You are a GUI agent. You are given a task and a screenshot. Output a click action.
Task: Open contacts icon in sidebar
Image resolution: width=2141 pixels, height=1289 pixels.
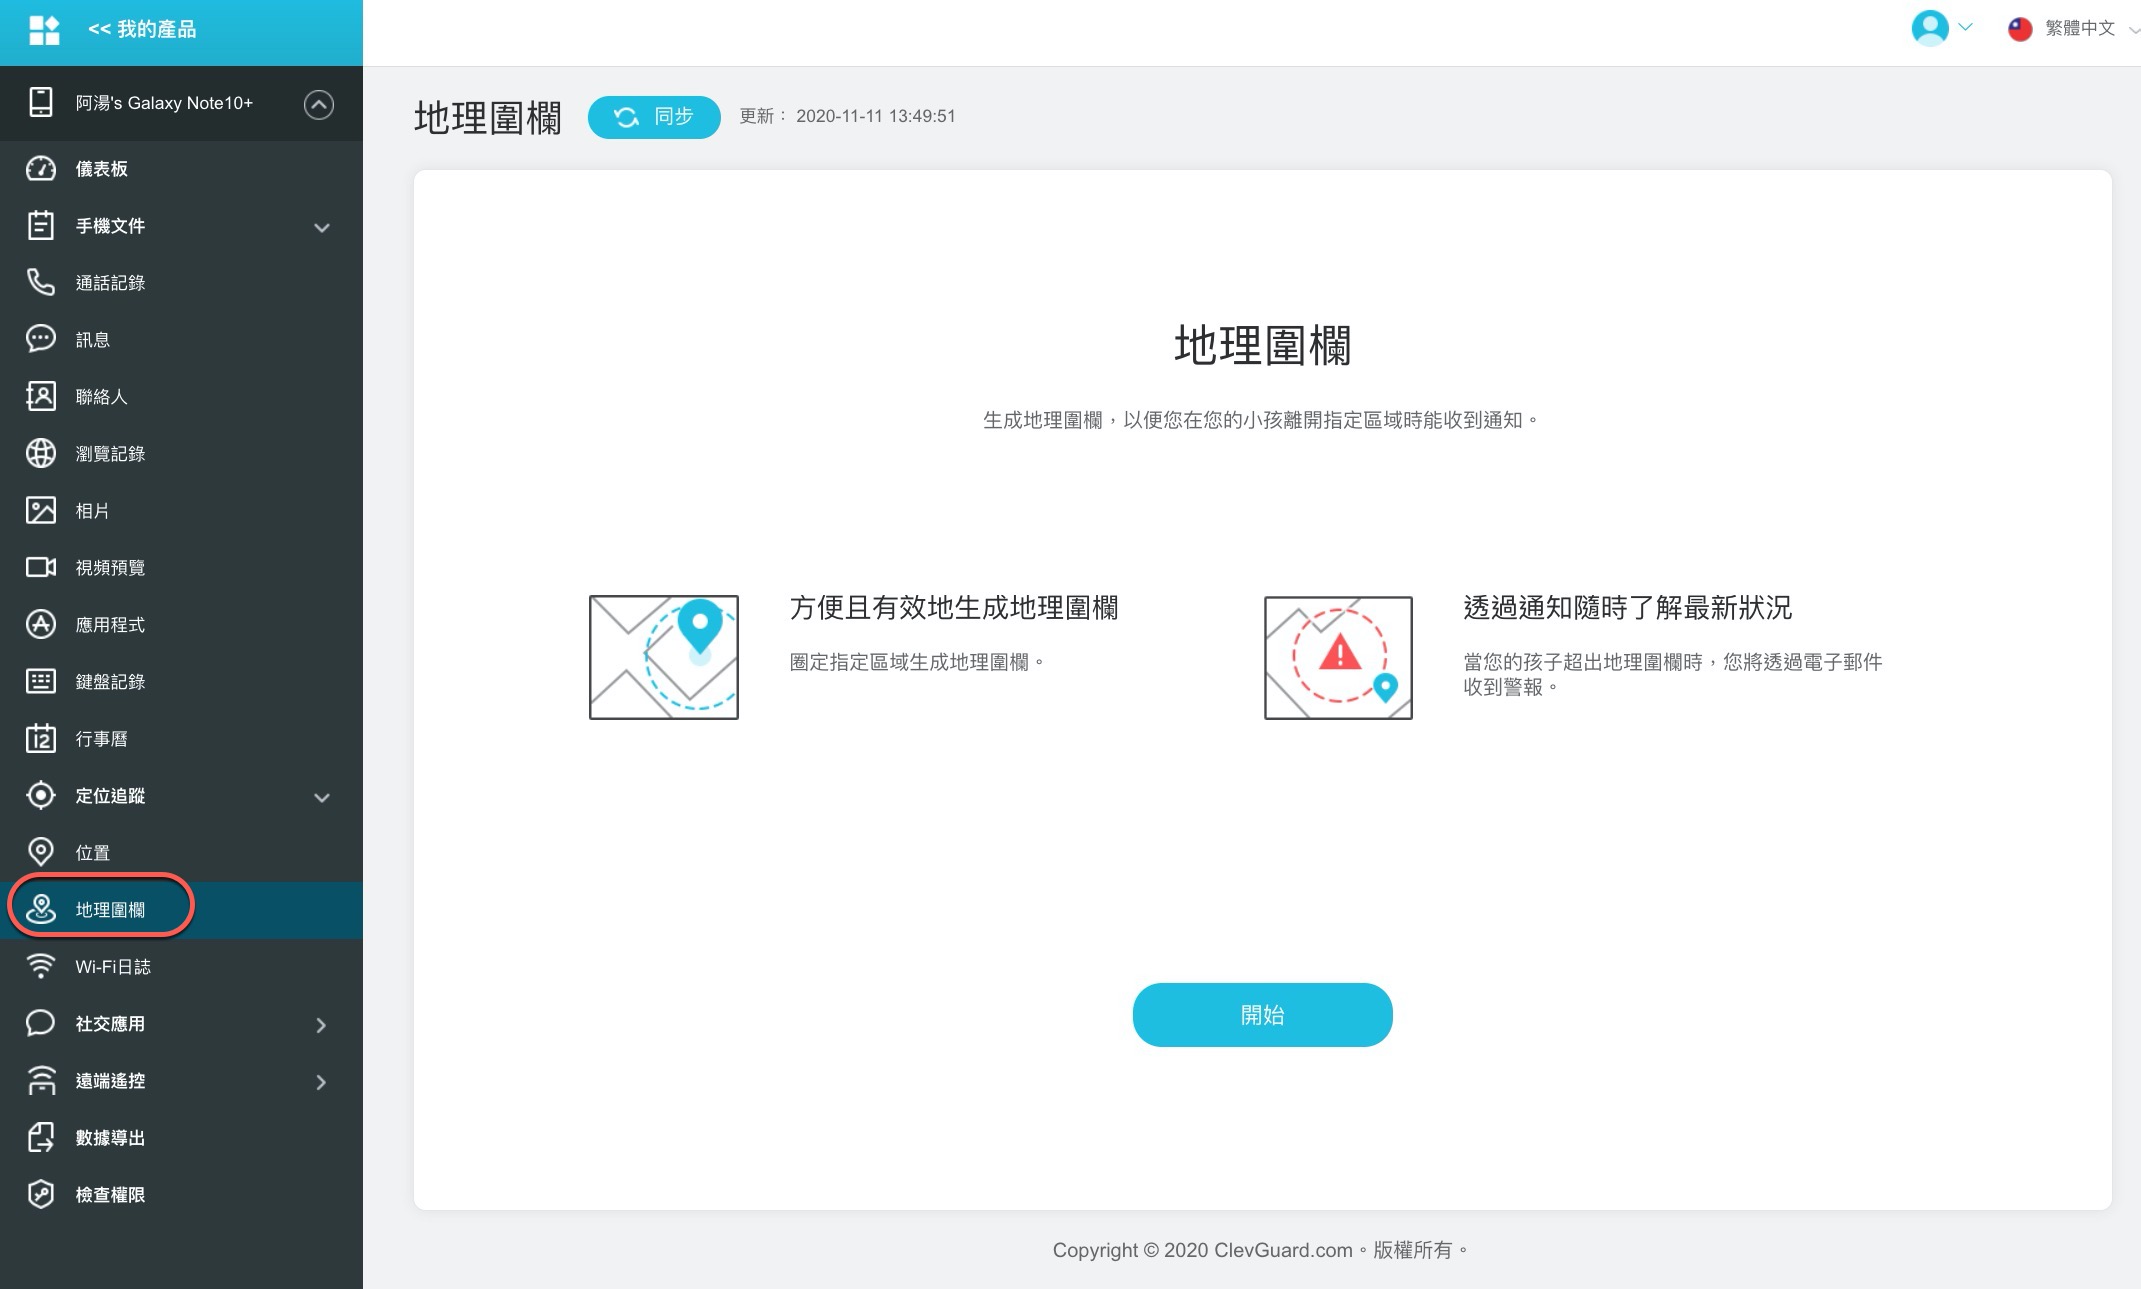(x=40, y=396)
